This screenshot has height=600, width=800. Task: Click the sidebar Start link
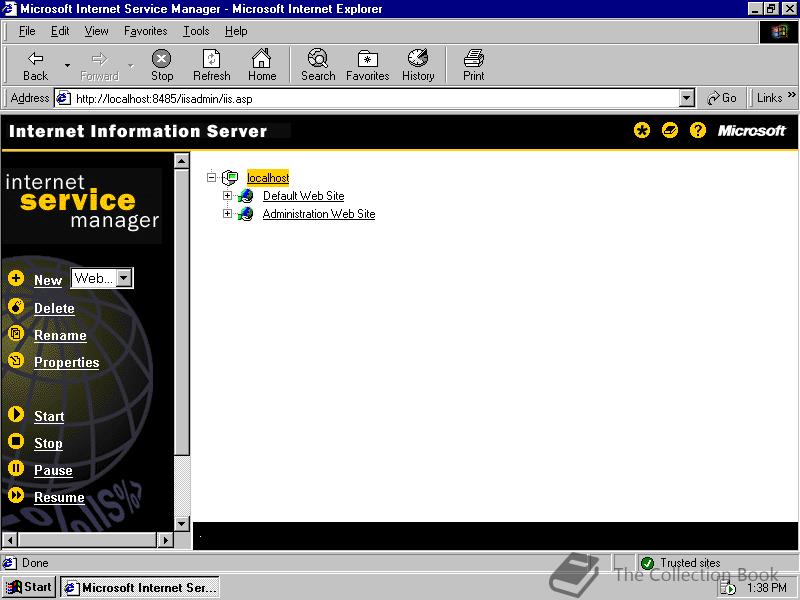click(x=49, y=416)
